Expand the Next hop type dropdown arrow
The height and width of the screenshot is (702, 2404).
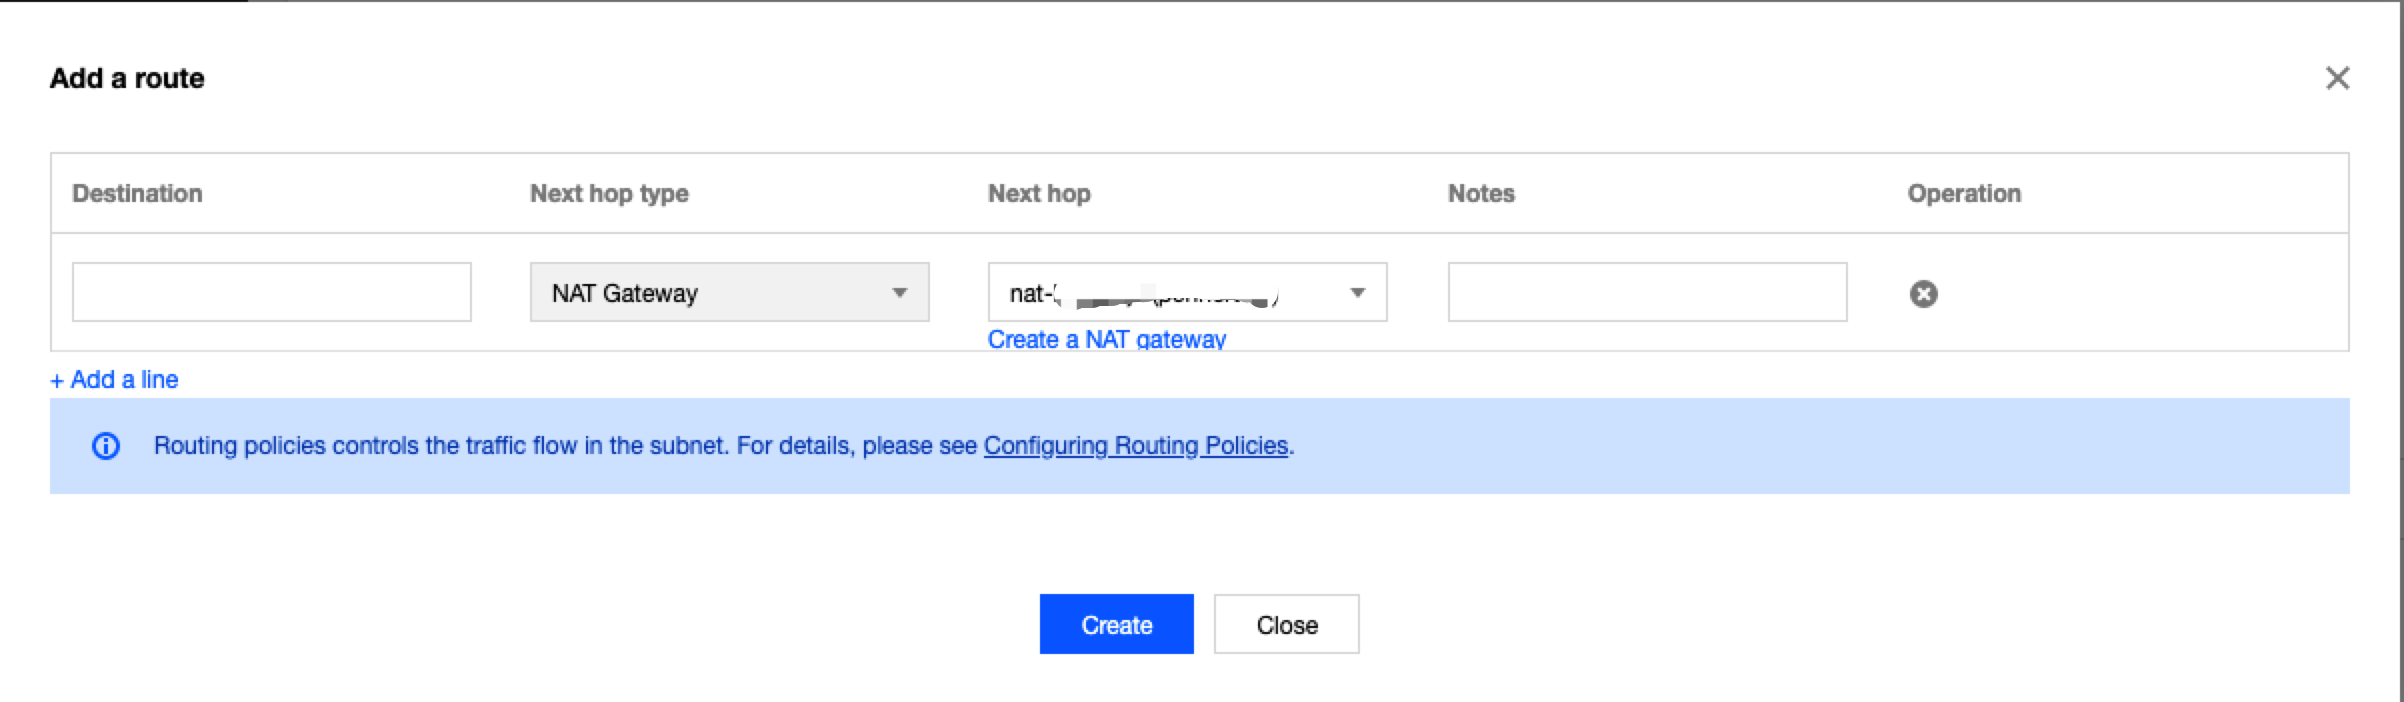point(899,293)
